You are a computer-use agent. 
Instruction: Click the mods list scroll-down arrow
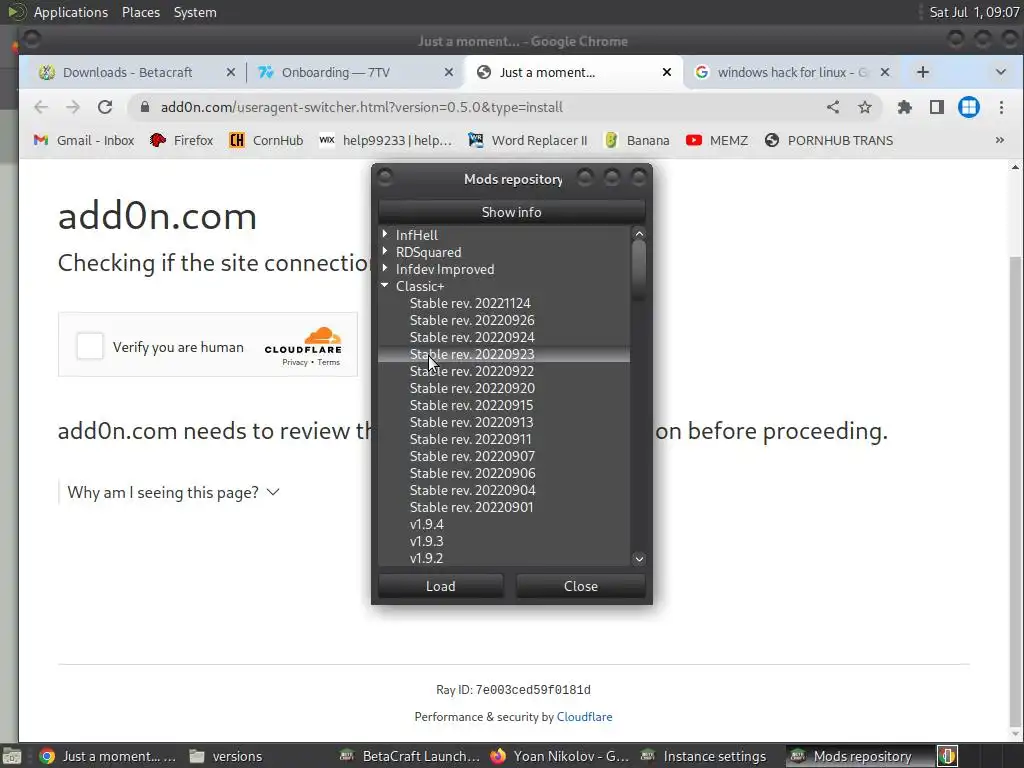639,559
